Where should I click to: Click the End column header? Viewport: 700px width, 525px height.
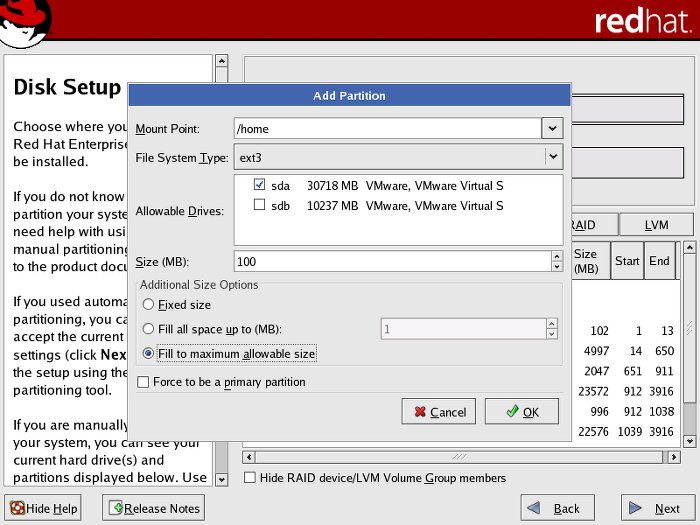[659, 261]
